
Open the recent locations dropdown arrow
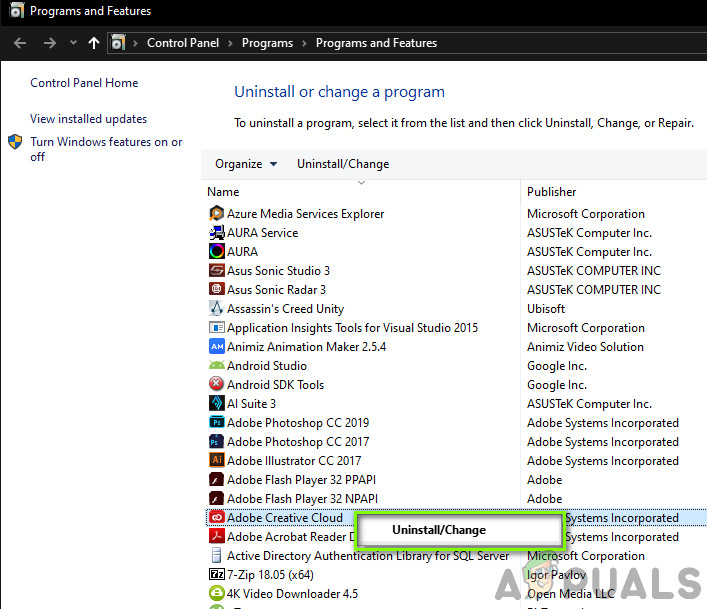pyautogui.click(x=73, y=43)
